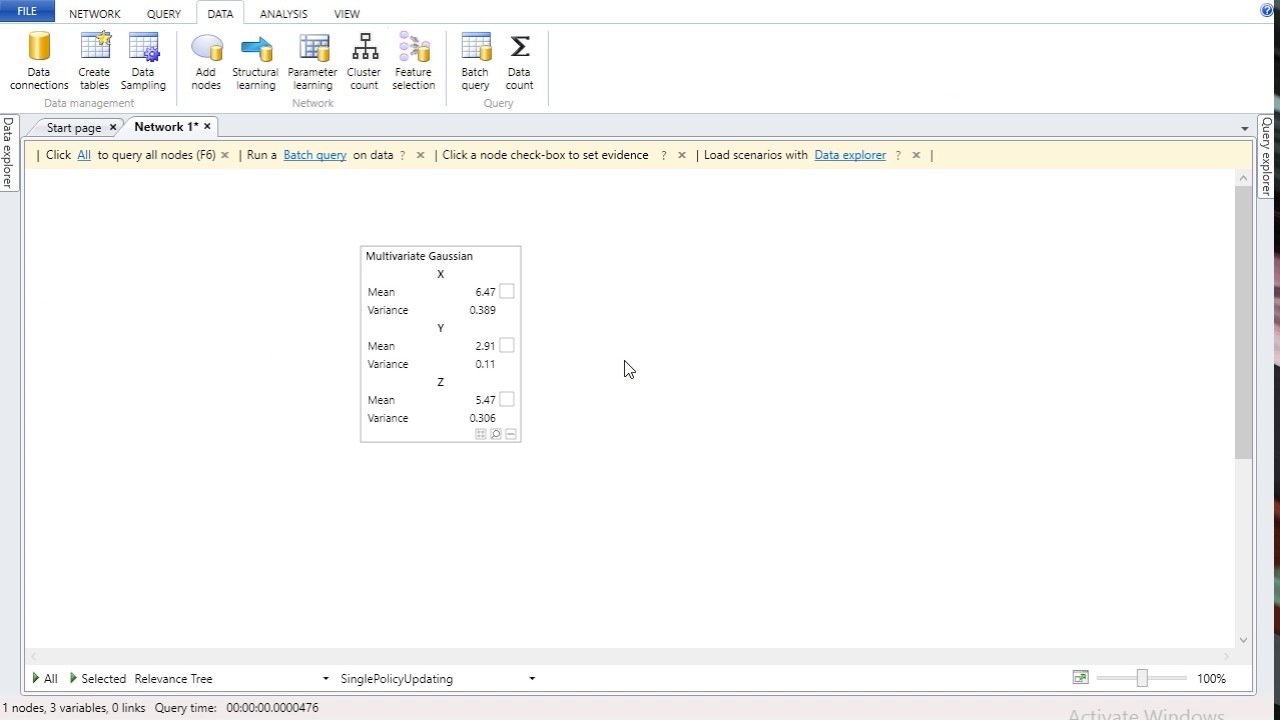Select the 'Multivariate Gaussian' node title
1280x720 pixels.
click(419, 256)
